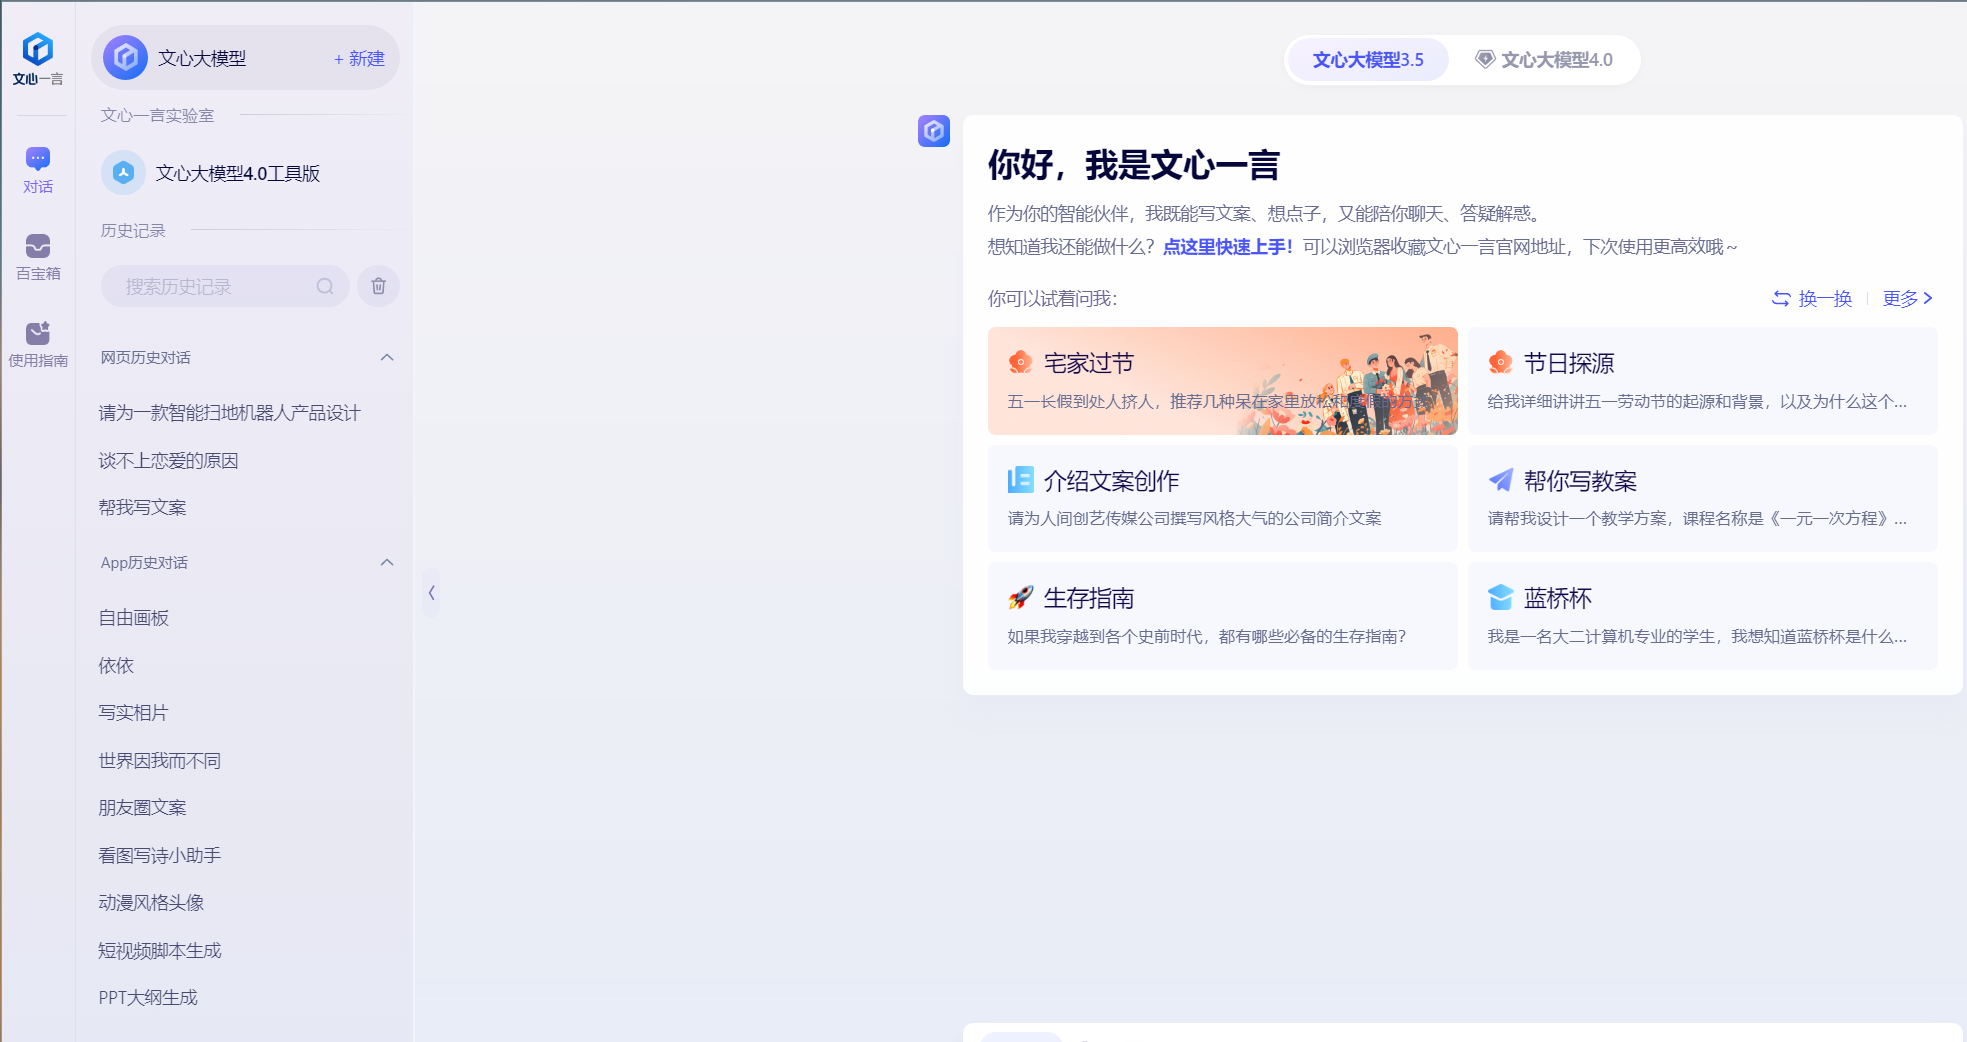Screen dimensions: 1967x1042
Task: Click the refresh arrows icon of 换一换
Action: tap(1781, 298)
